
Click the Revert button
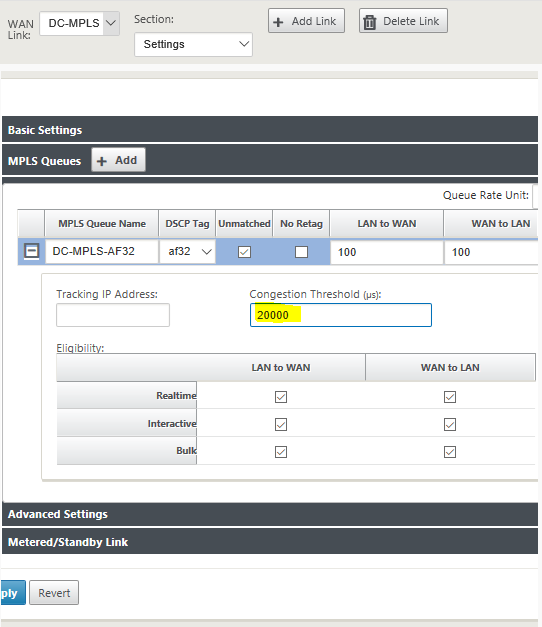point(54,593)
